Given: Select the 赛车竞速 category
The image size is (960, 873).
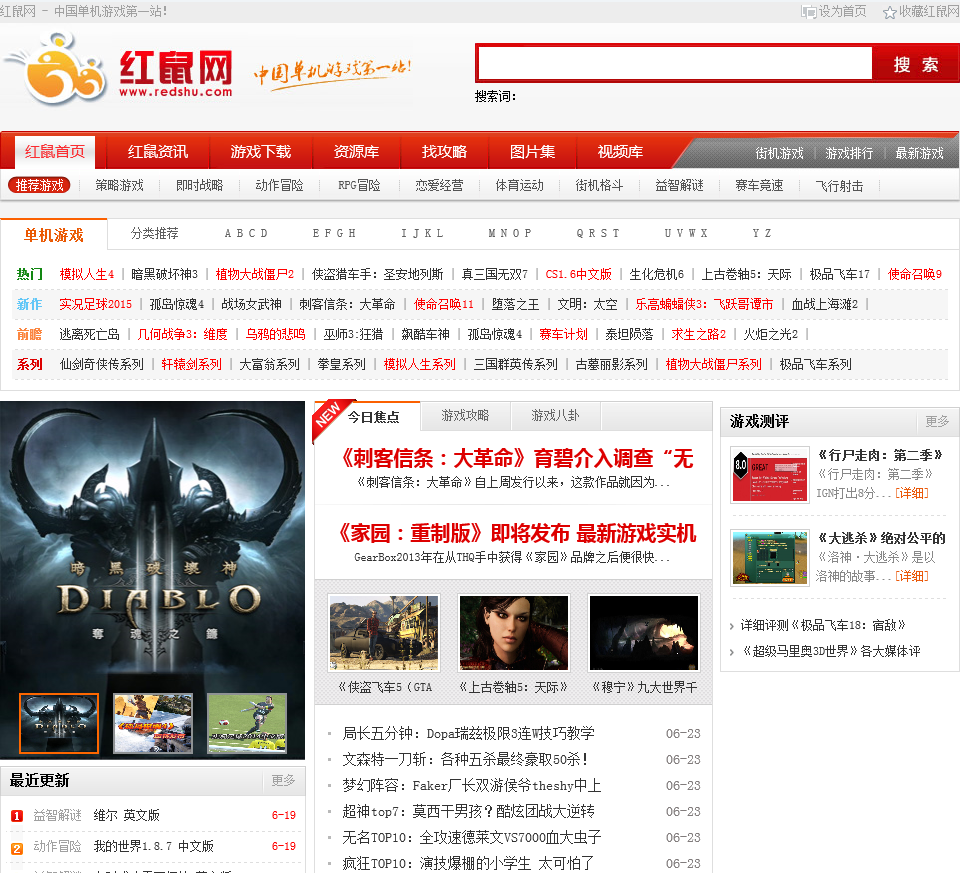Looking at the screenshot, I should pos(759,185).
